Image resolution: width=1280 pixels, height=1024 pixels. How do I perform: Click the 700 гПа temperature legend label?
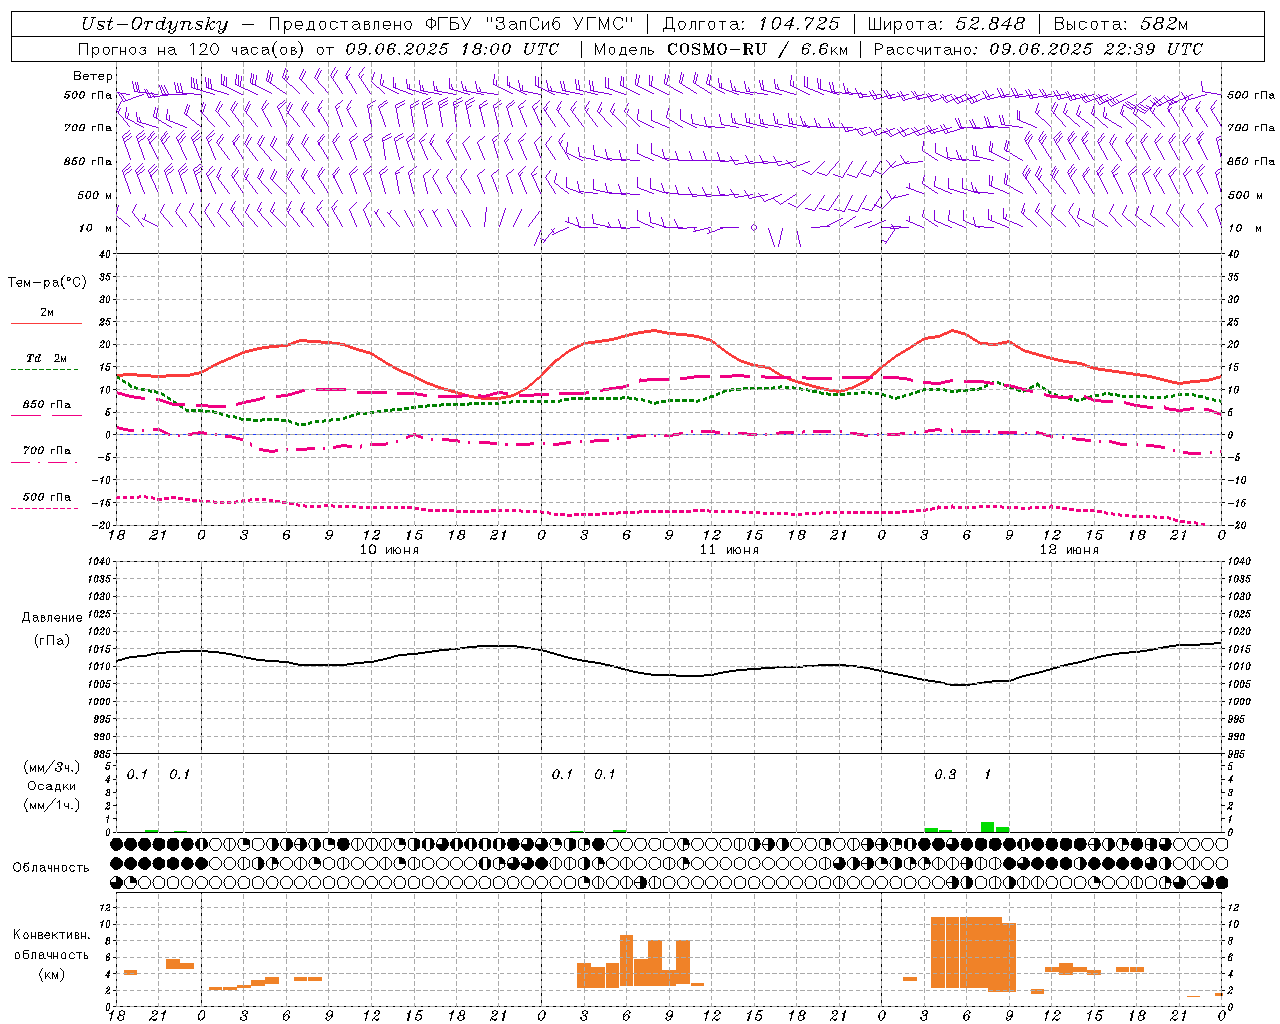pyautogui.click(x=47, y=450)
